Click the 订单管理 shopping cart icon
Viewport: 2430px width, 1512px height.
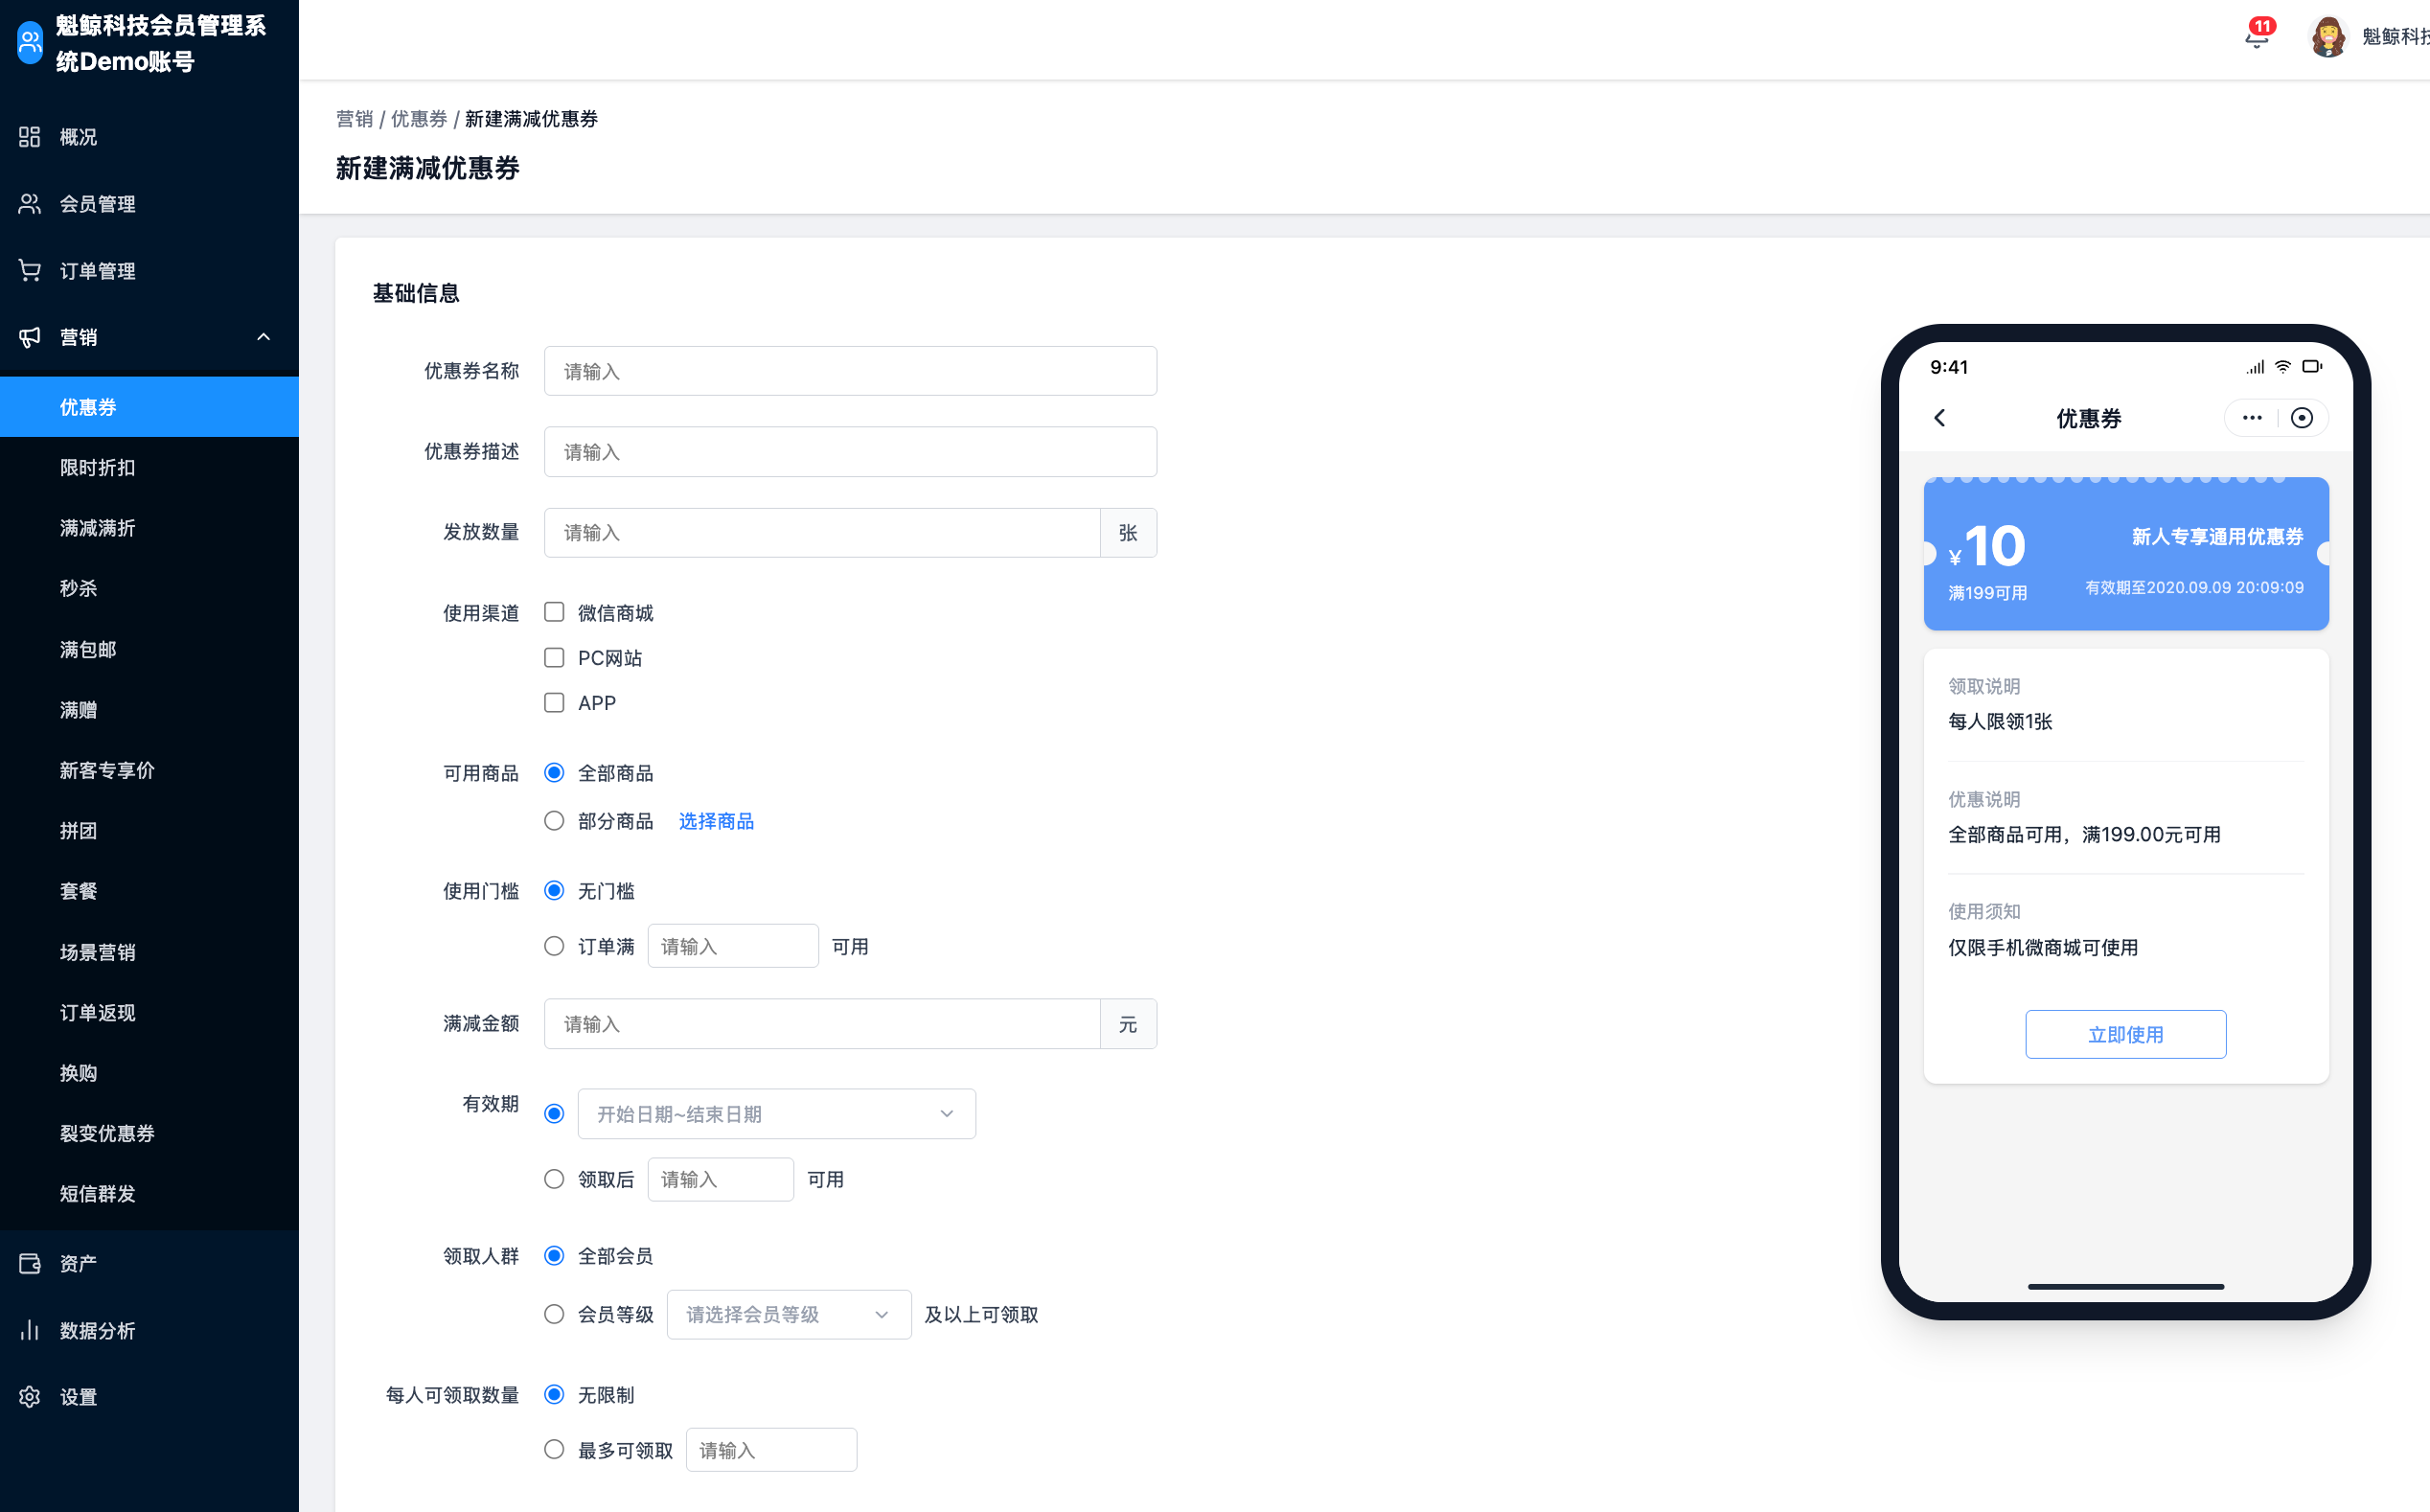pyautogui.click(x=30, y=271)
